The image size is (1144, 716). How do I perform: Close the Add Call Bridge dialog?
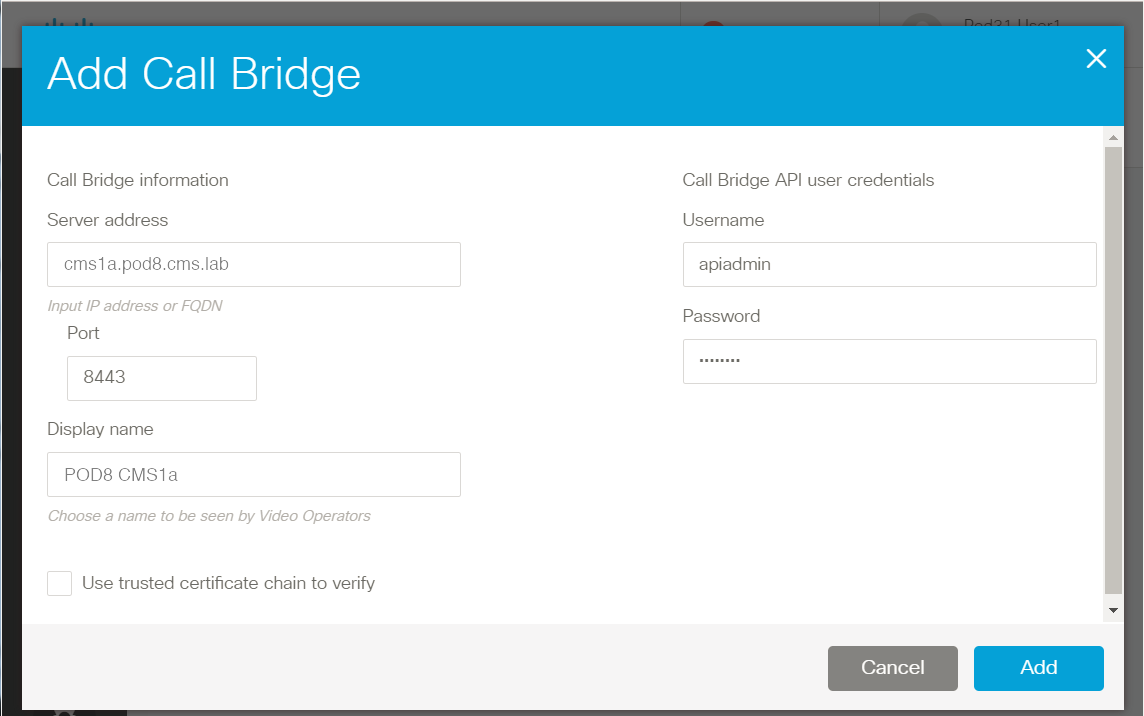pos(1096,59)
